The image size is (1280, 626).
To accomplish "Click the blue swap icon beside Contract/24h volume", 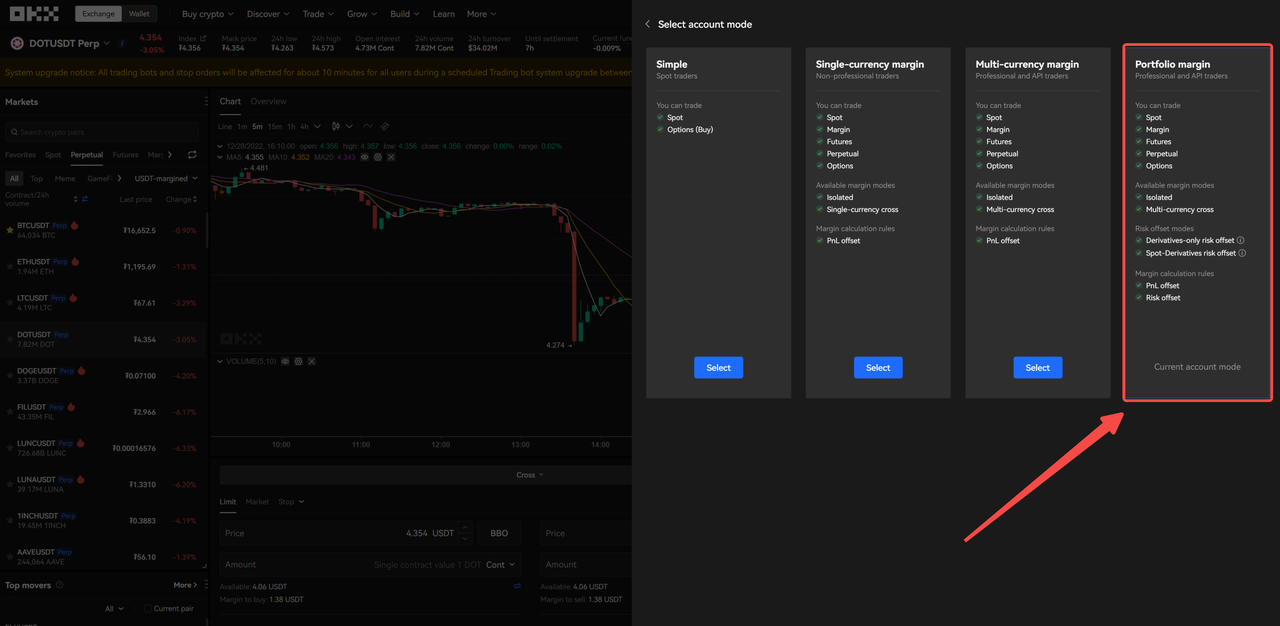I will (84, 199).
